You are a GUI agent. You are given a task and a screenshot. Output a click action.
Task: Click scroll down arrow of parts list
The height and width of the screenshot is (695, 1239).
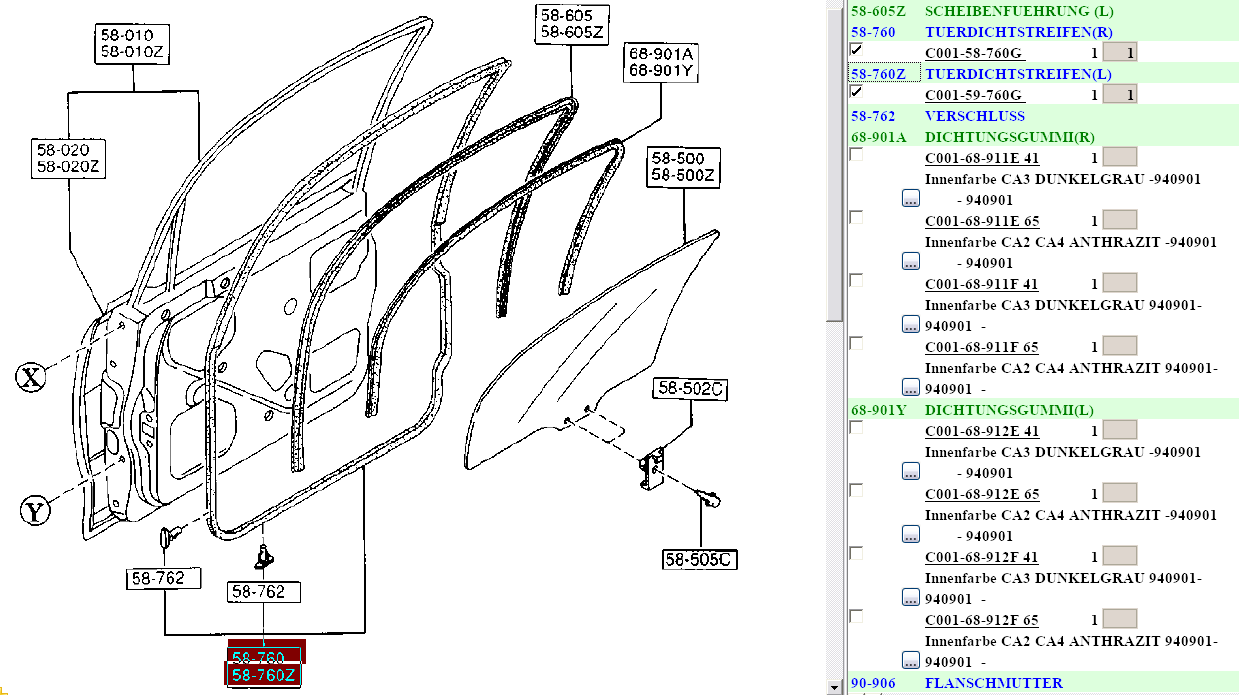tap(835, 686)
